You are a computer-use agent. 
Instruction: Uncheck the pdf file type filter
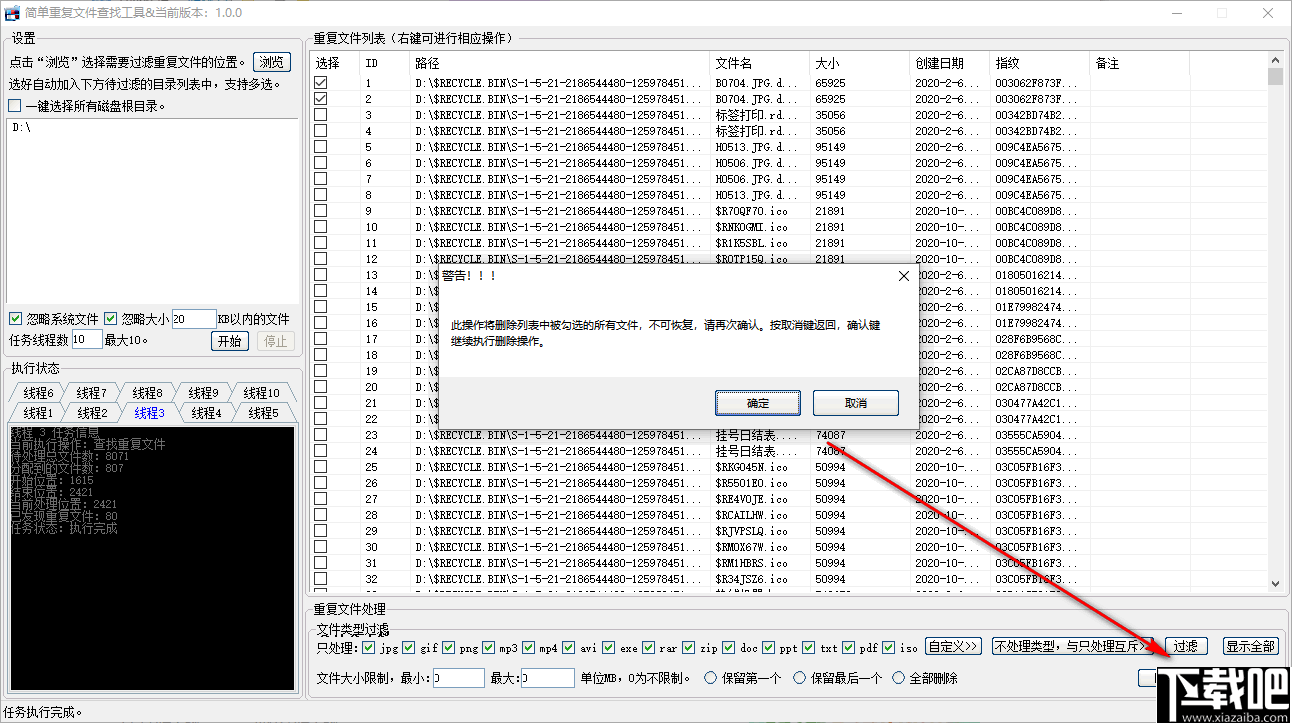(x=849, y=647)
